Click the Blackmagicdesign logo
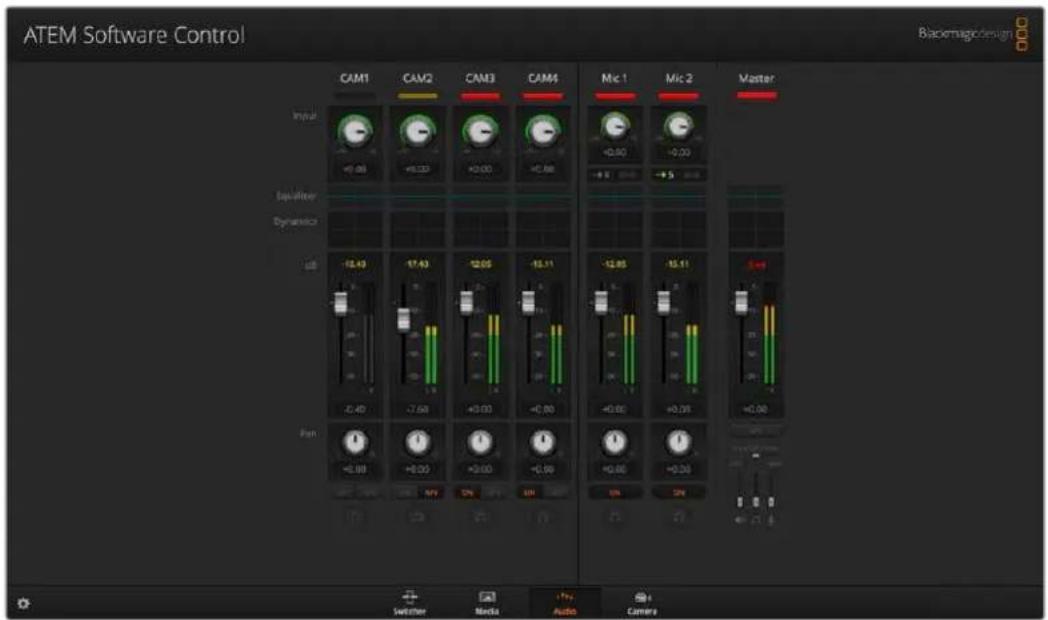The width and height of the screenshot is (1048, 620). coord(973,33)
